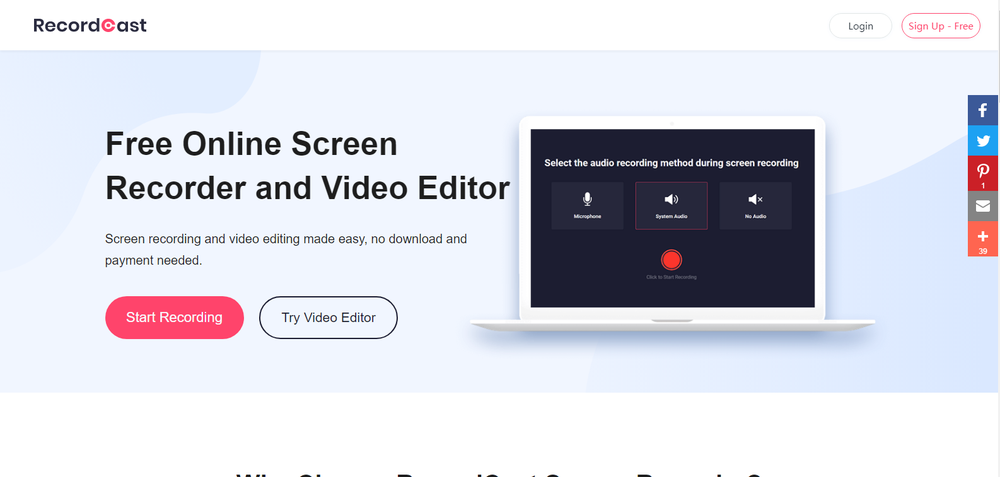
Task: Select the No Audio option
Action: 756,206
